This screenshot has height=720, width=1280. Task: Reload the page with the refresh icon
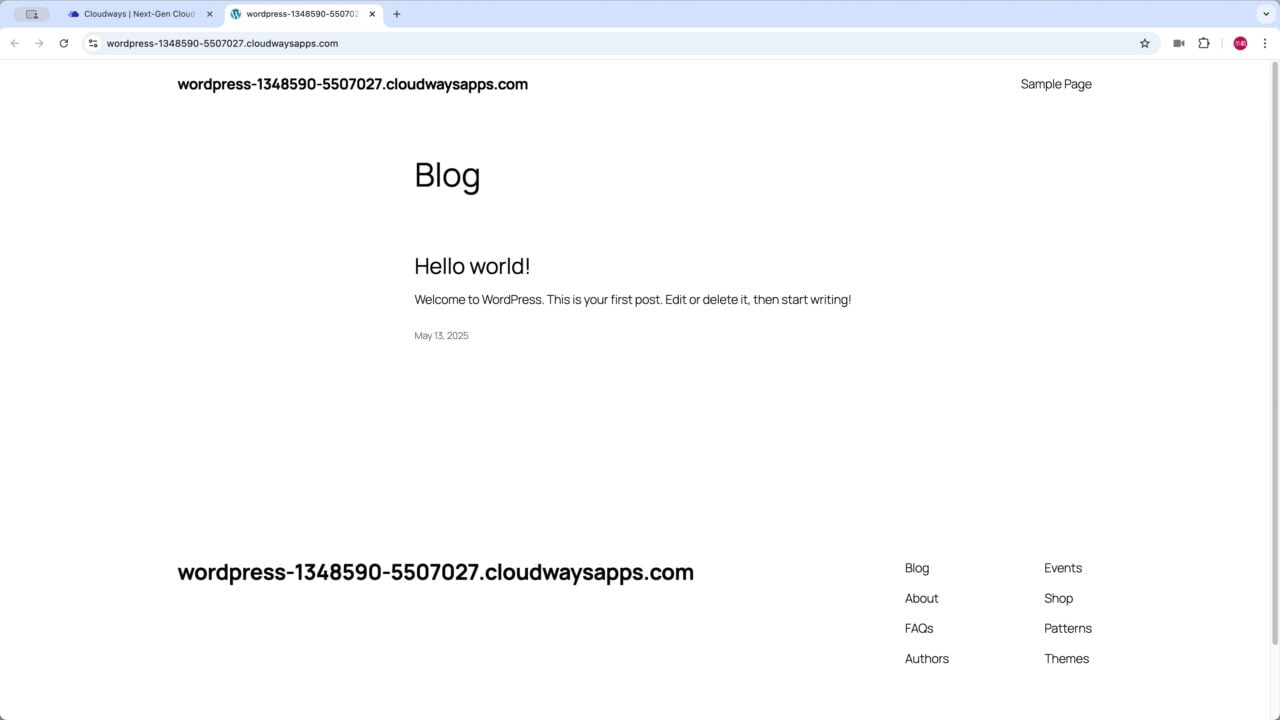point(64,43)
